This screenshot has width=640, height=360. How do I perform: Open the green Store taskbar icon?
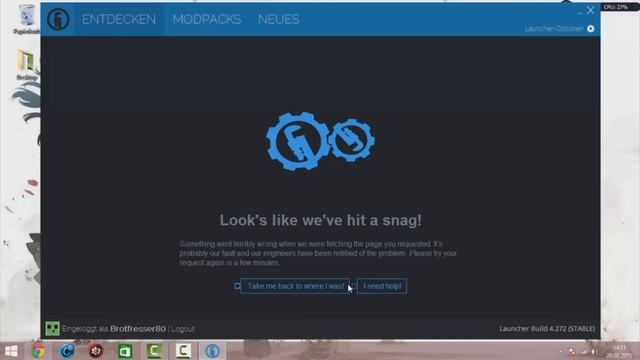[x=125, y=351]
